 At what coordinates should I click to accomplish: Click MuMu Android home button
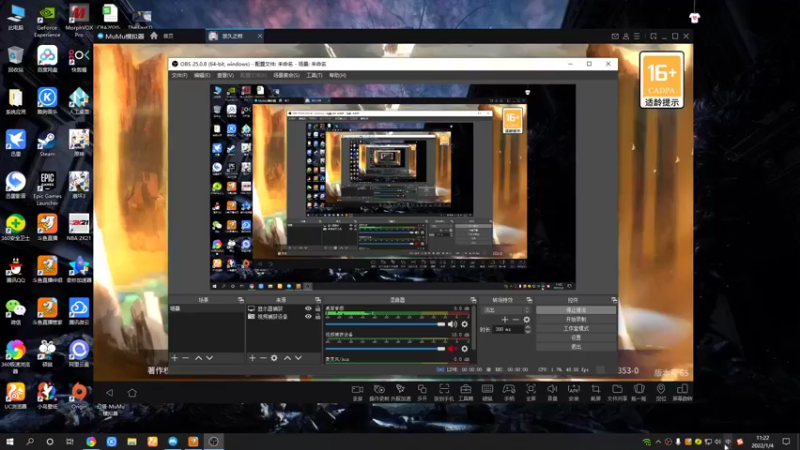132,392
